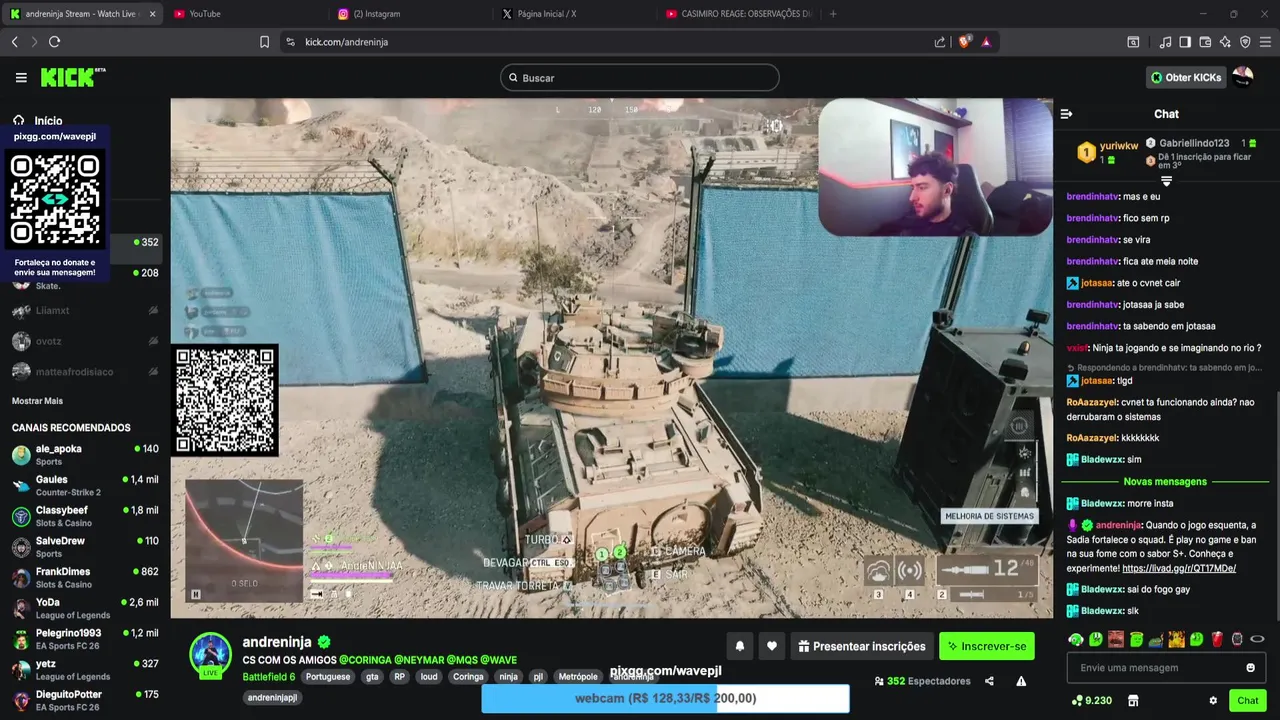1280x720 pixels.
Task: Open Leo AI sparkle icon
Action: [x=1225, y=42]
